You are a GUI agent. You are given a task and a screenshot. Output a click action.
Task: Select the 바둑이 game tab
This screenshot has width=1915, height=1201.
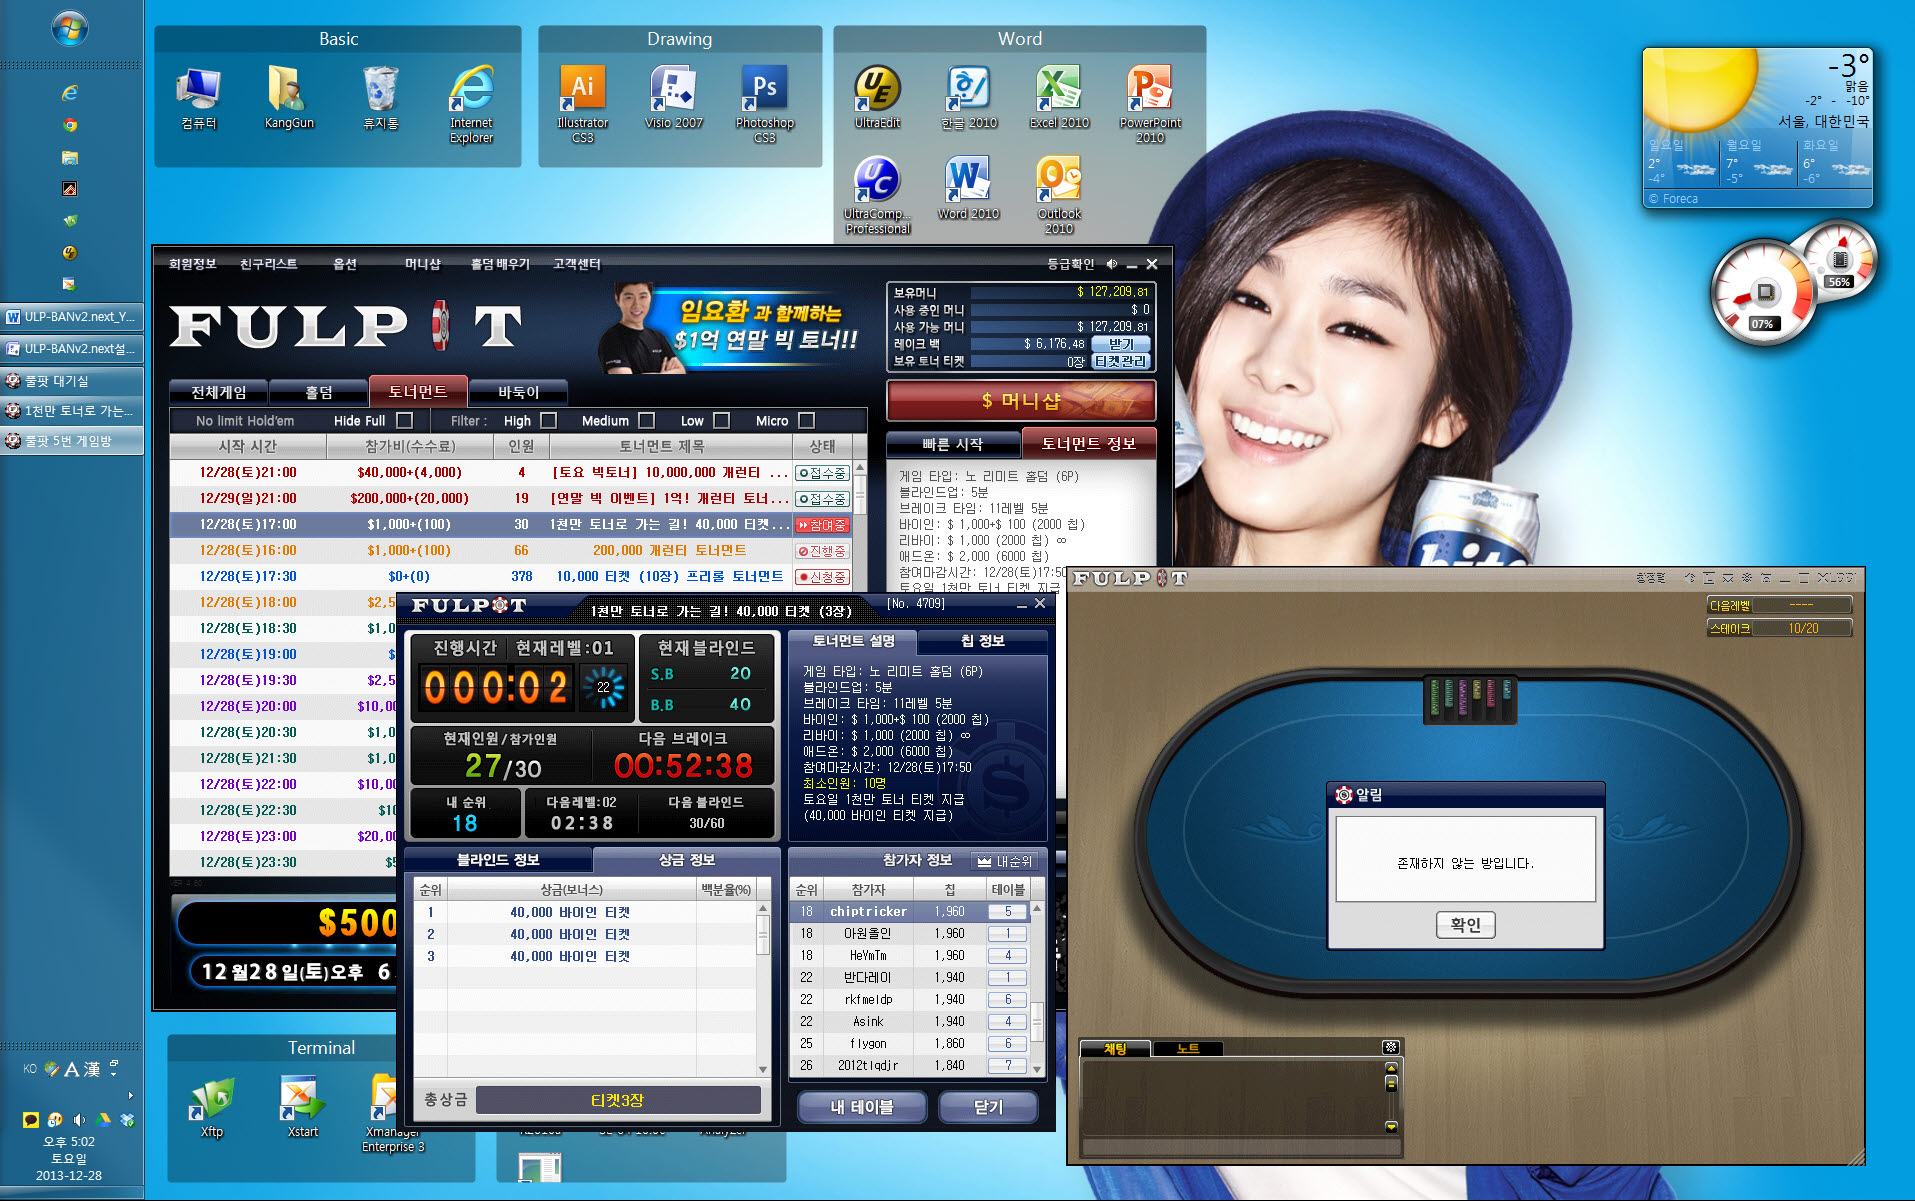[518, 393]
